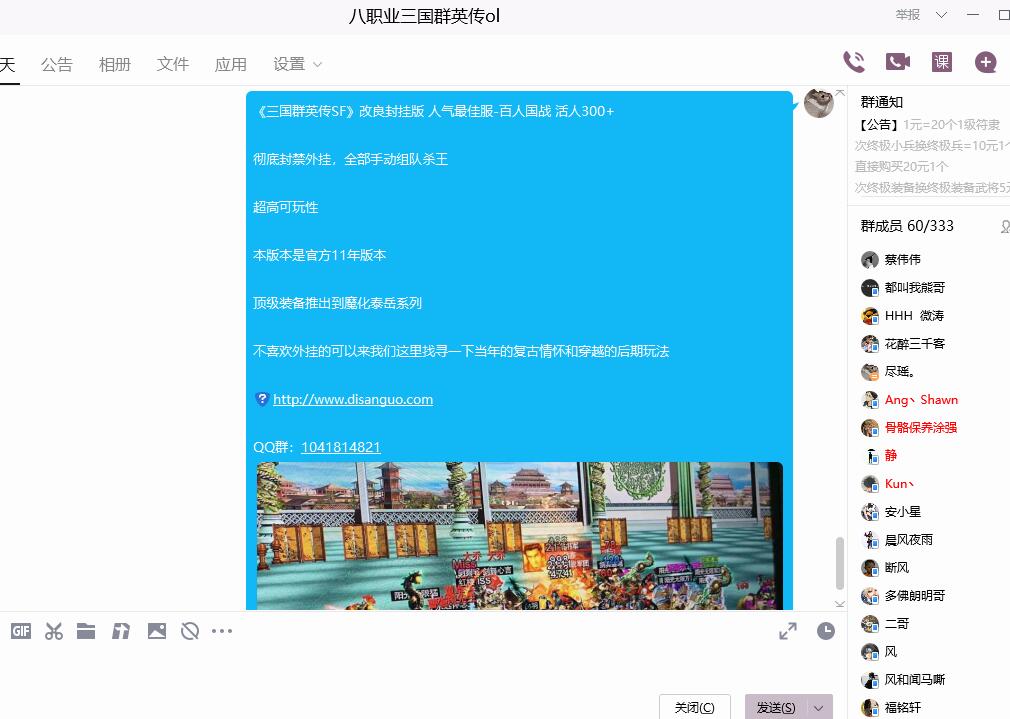Click the game screenshot in the message
This screenshot has width=1010, height=719.
click(519, 535)
